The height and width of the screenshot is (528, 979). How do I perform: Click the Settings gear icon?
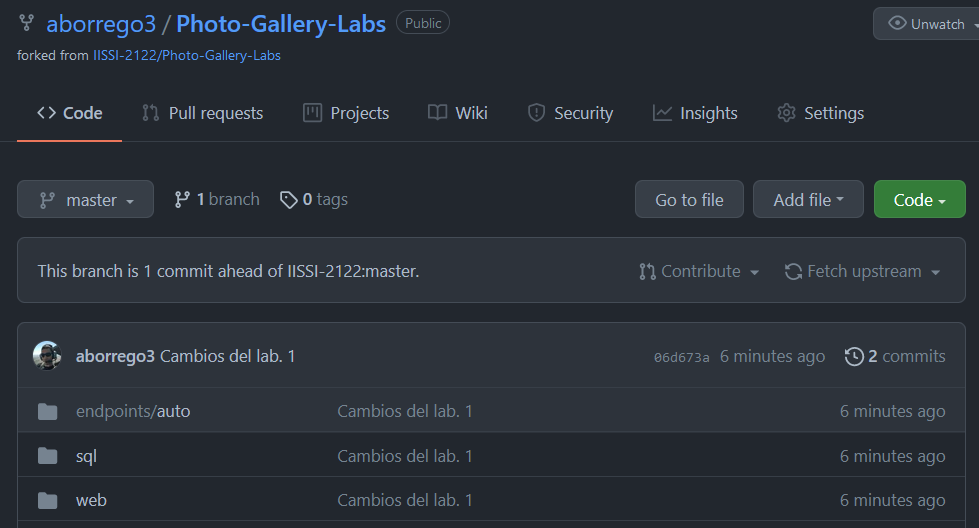[x=786, y=113]
